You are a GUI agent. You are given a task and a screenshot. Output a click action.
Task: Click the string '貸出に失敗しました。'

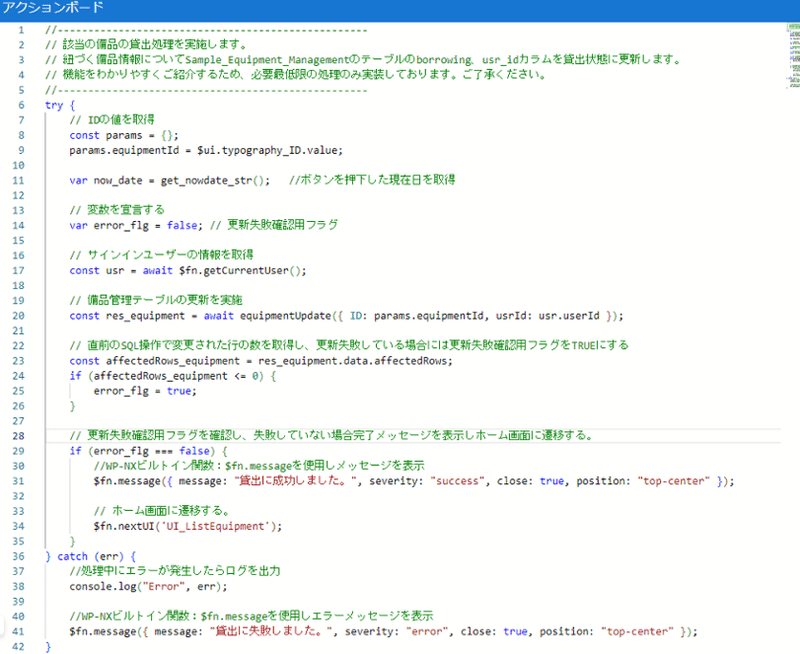click(x=271, y=632)
